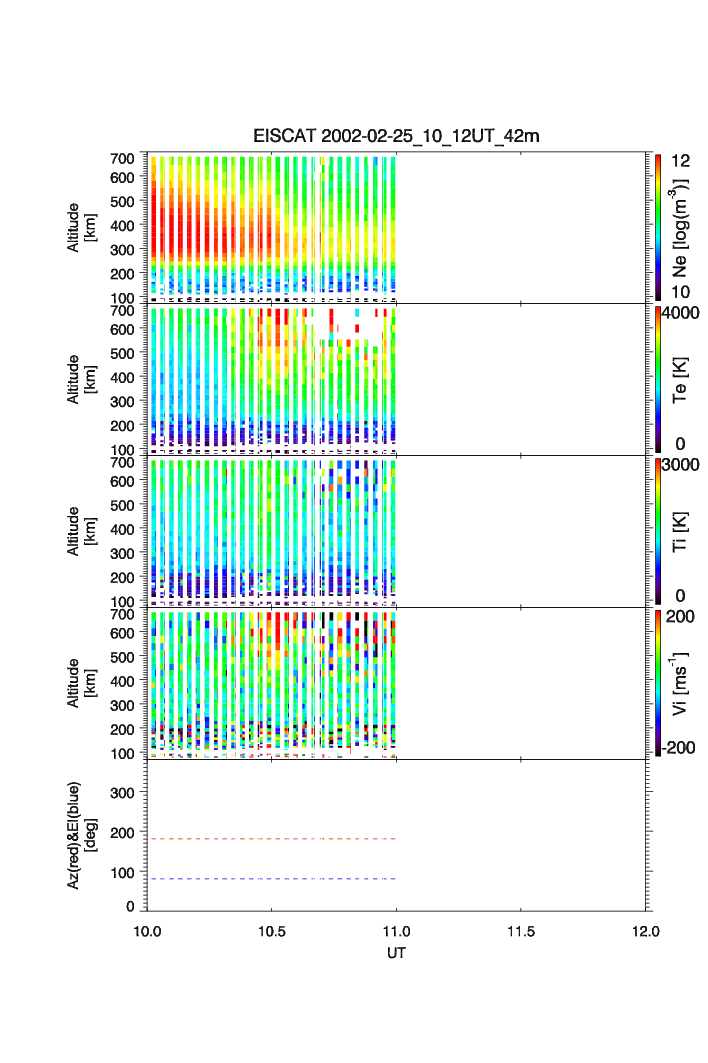Select the 10.0 tick on UT axis

147,931
